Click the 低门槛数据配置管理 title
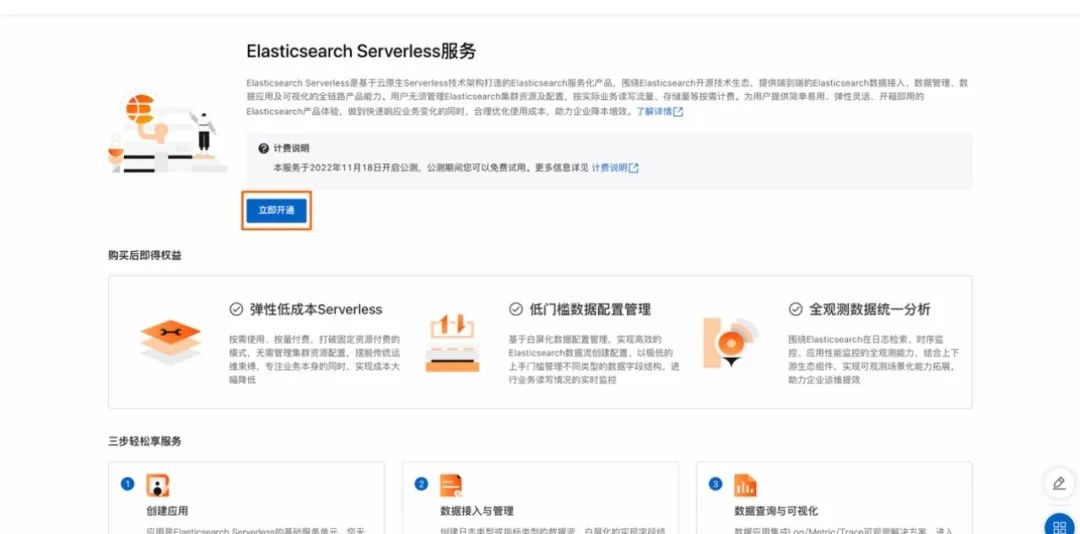1080x534 pixels. [x=590, y=309]
